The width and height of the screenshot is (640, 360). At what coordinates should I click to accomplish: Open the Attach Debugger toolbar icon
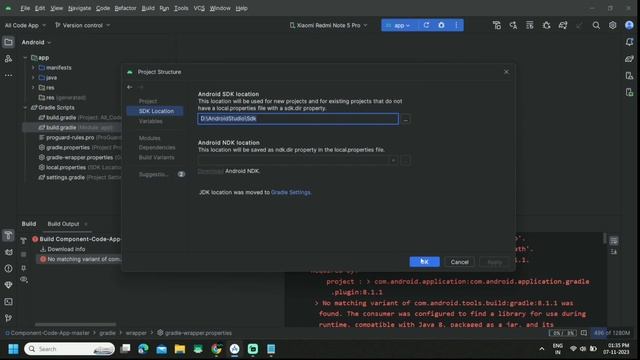546,25
